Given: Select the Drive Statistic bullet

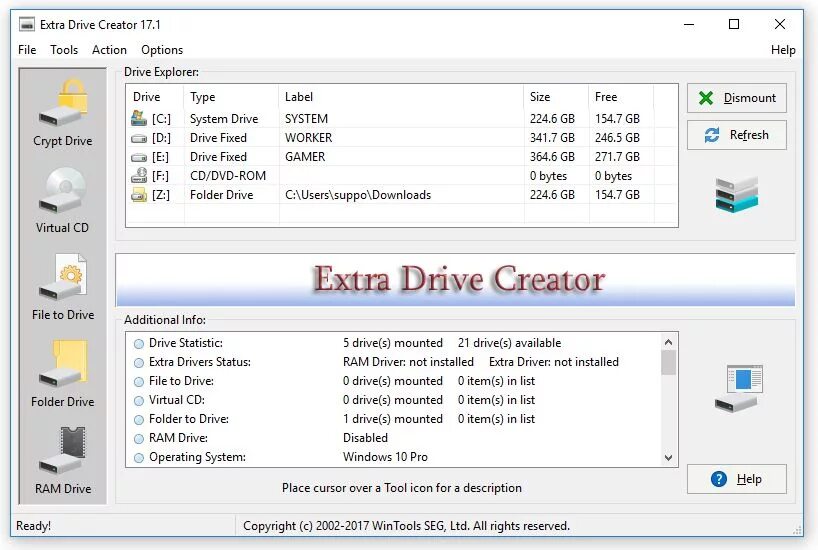Looking at the screenshot, I should click(139, 344).
